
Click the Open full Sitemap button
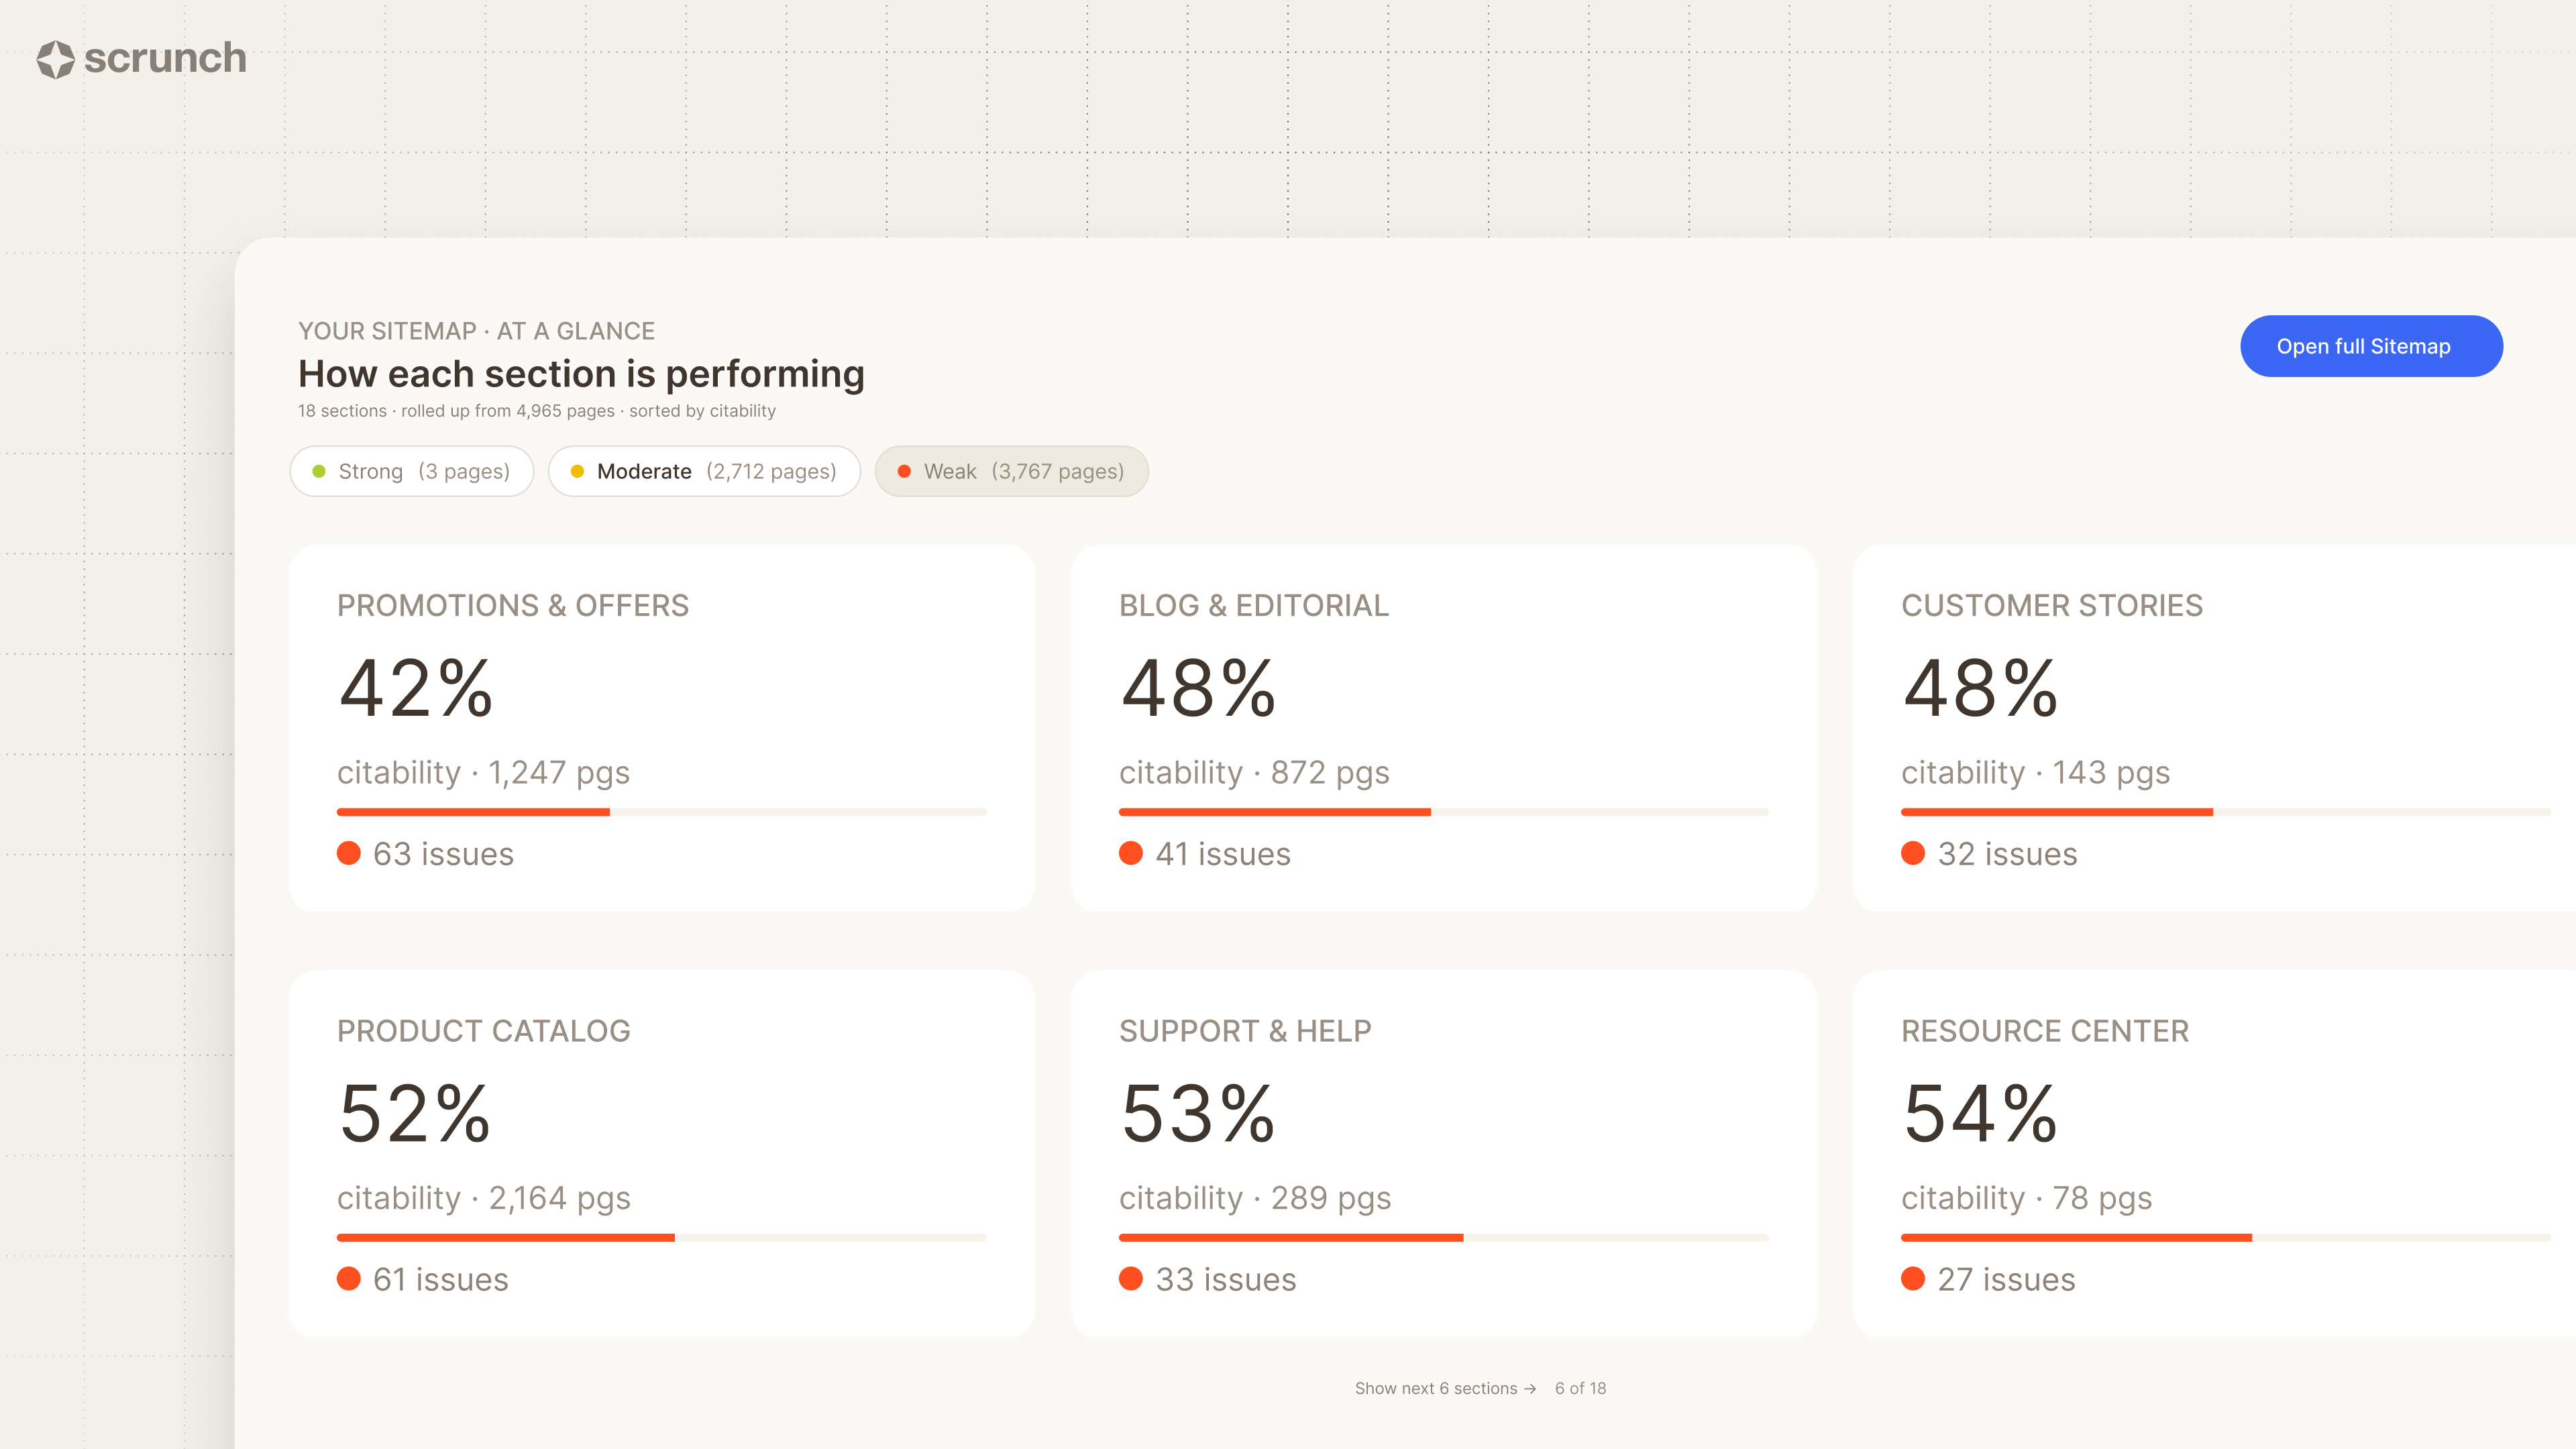click(x=2371, y=346)
